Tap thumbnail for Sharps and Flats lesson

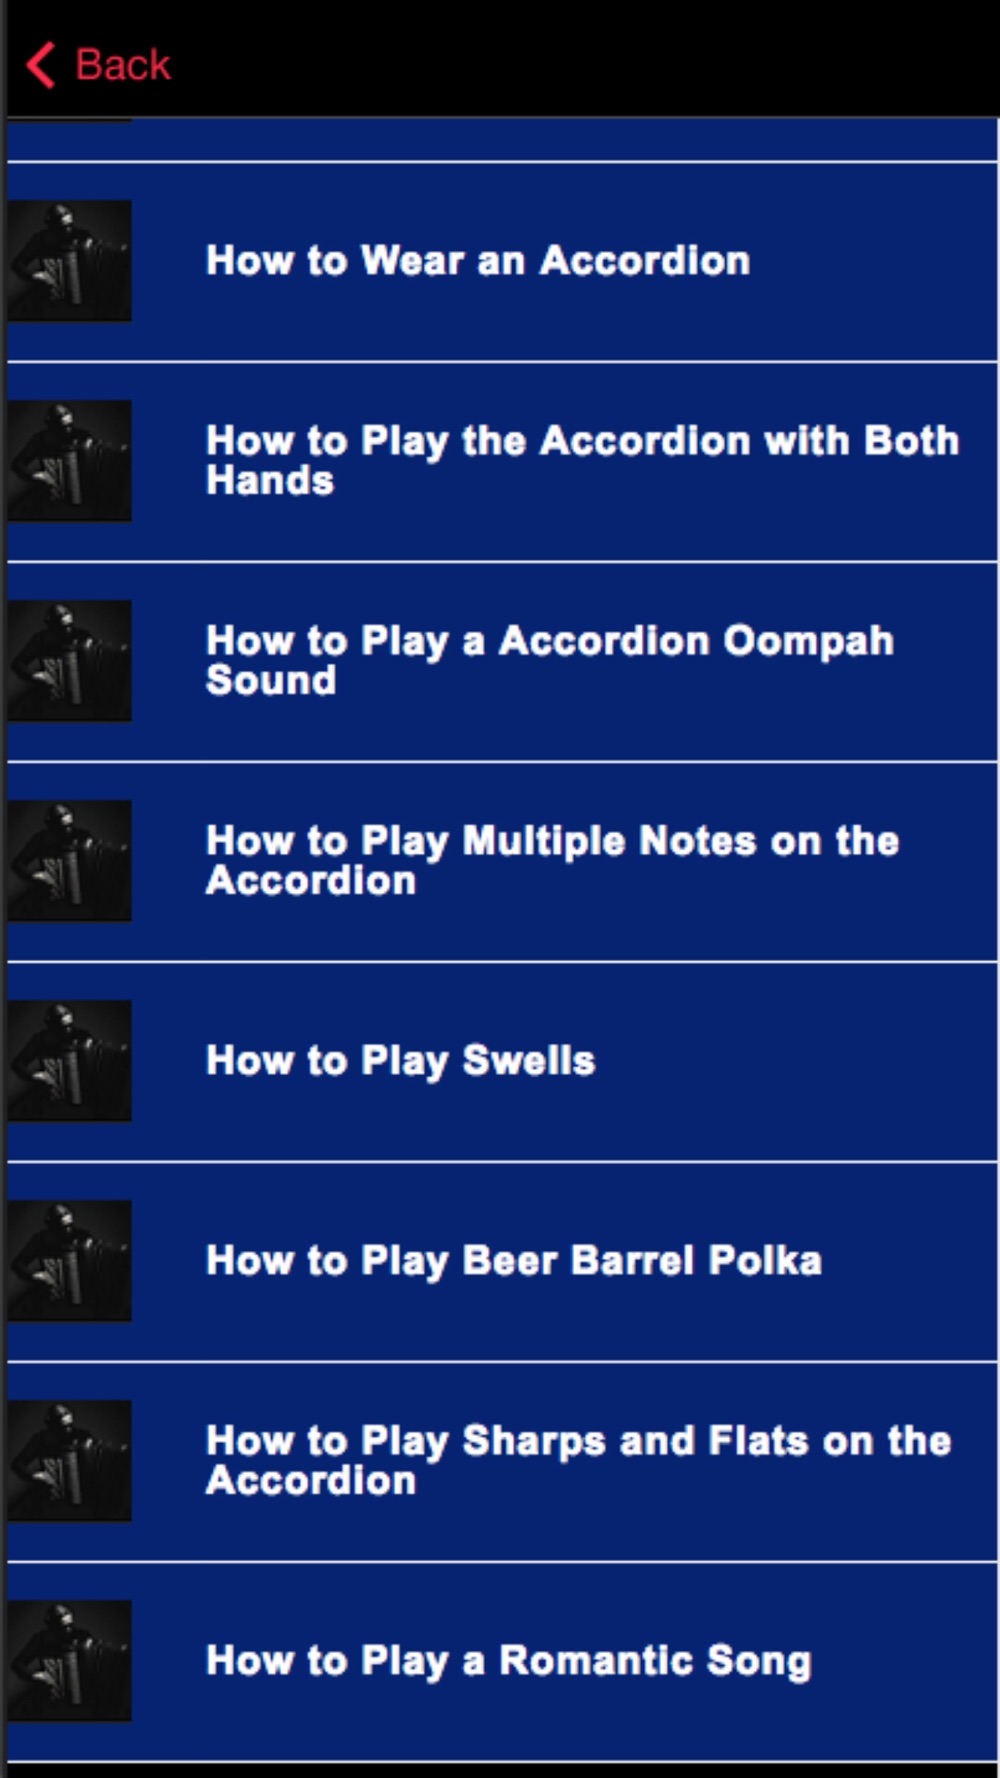69,1461
